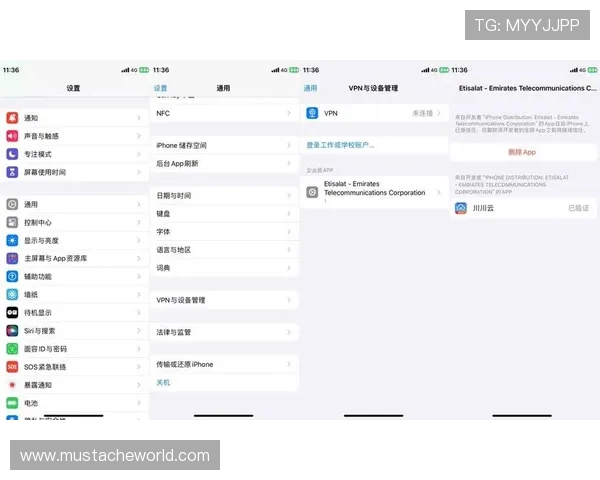The image size is (600, 480).
Task: Open 词典 entry
Action: tap(224, 268)
